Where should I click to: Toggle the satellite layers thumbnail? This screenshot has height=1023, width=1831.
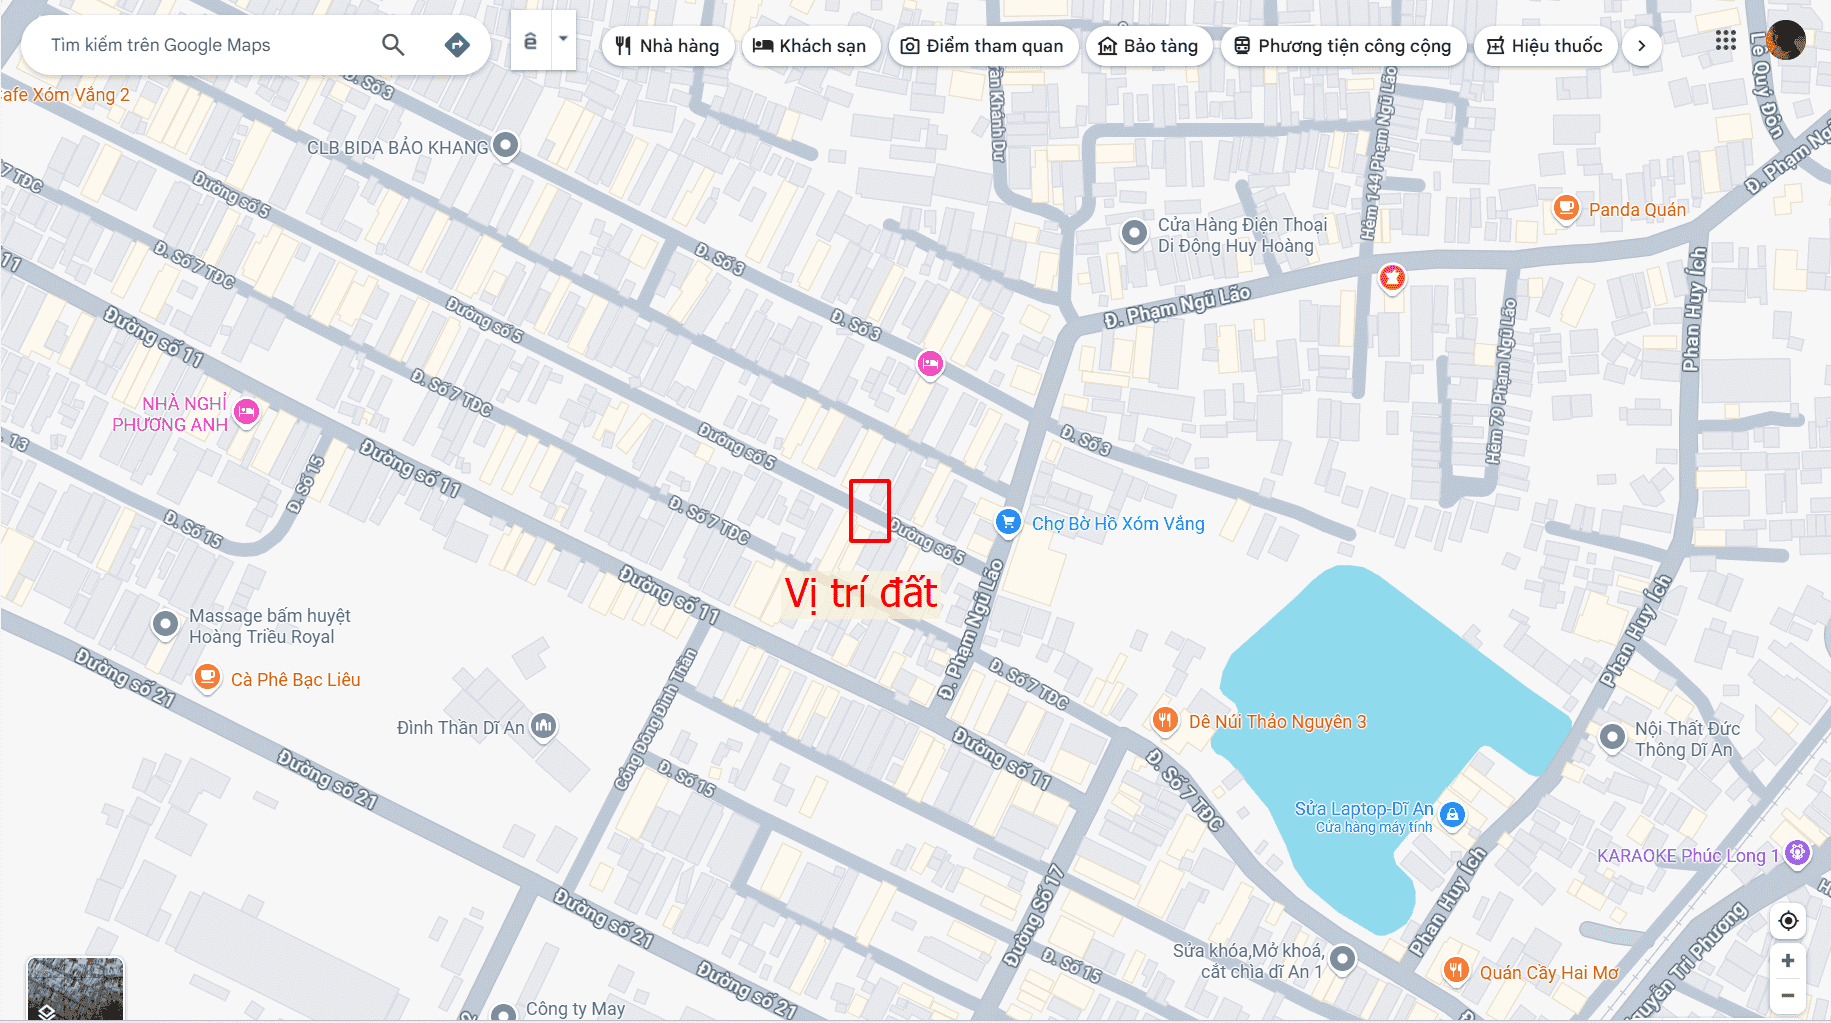pos(75,989)
